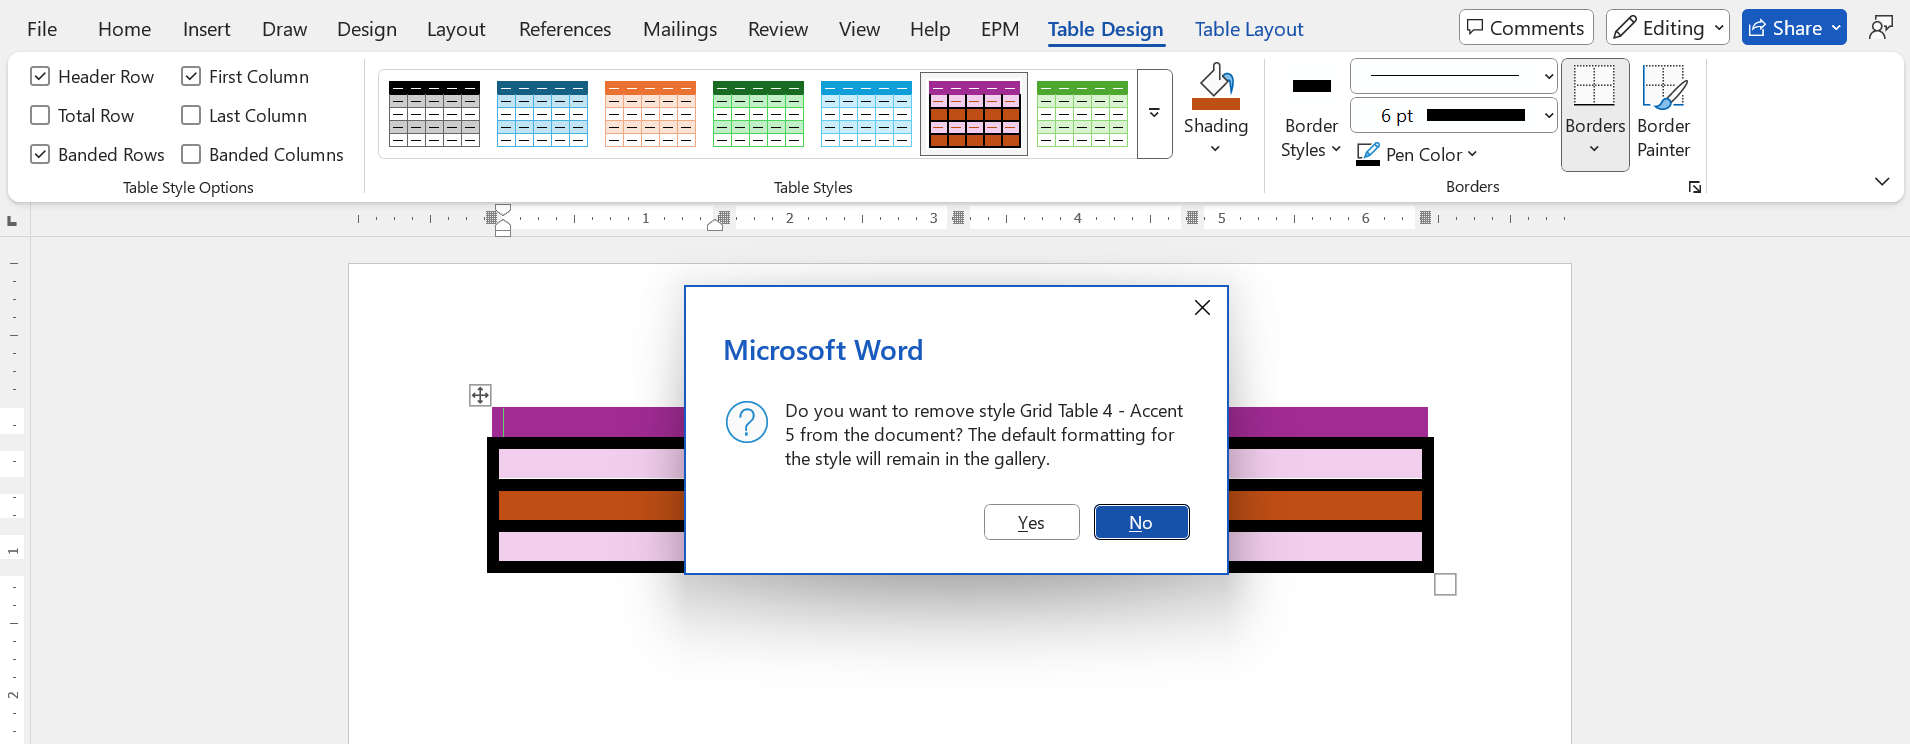
Task: Toggle the First Column checkbox
Action: (191, 76)
